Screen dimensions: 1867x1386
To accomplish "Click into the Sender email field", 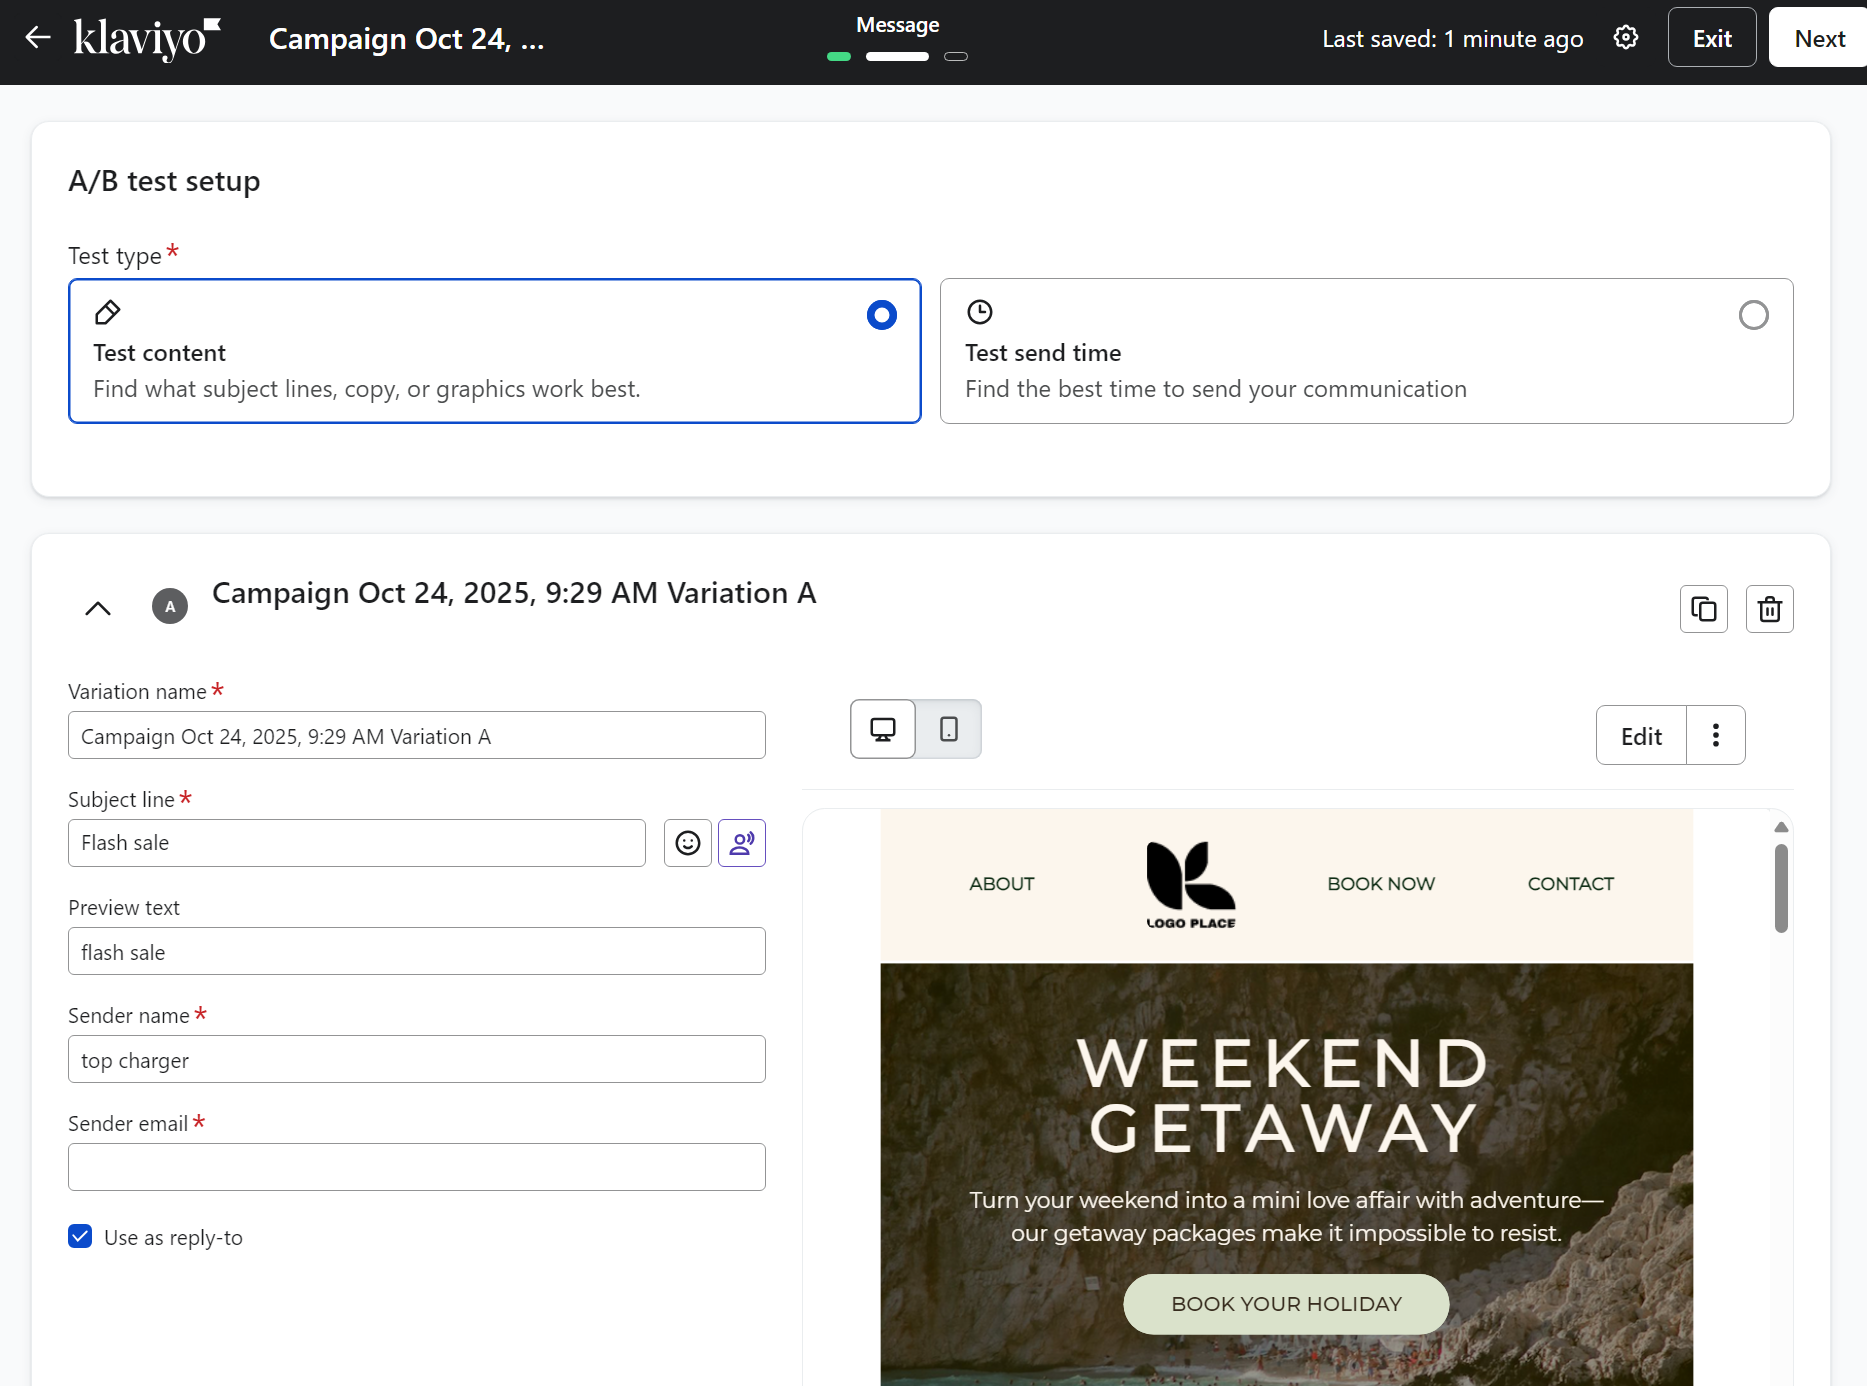I will [x=416, y=1167].
